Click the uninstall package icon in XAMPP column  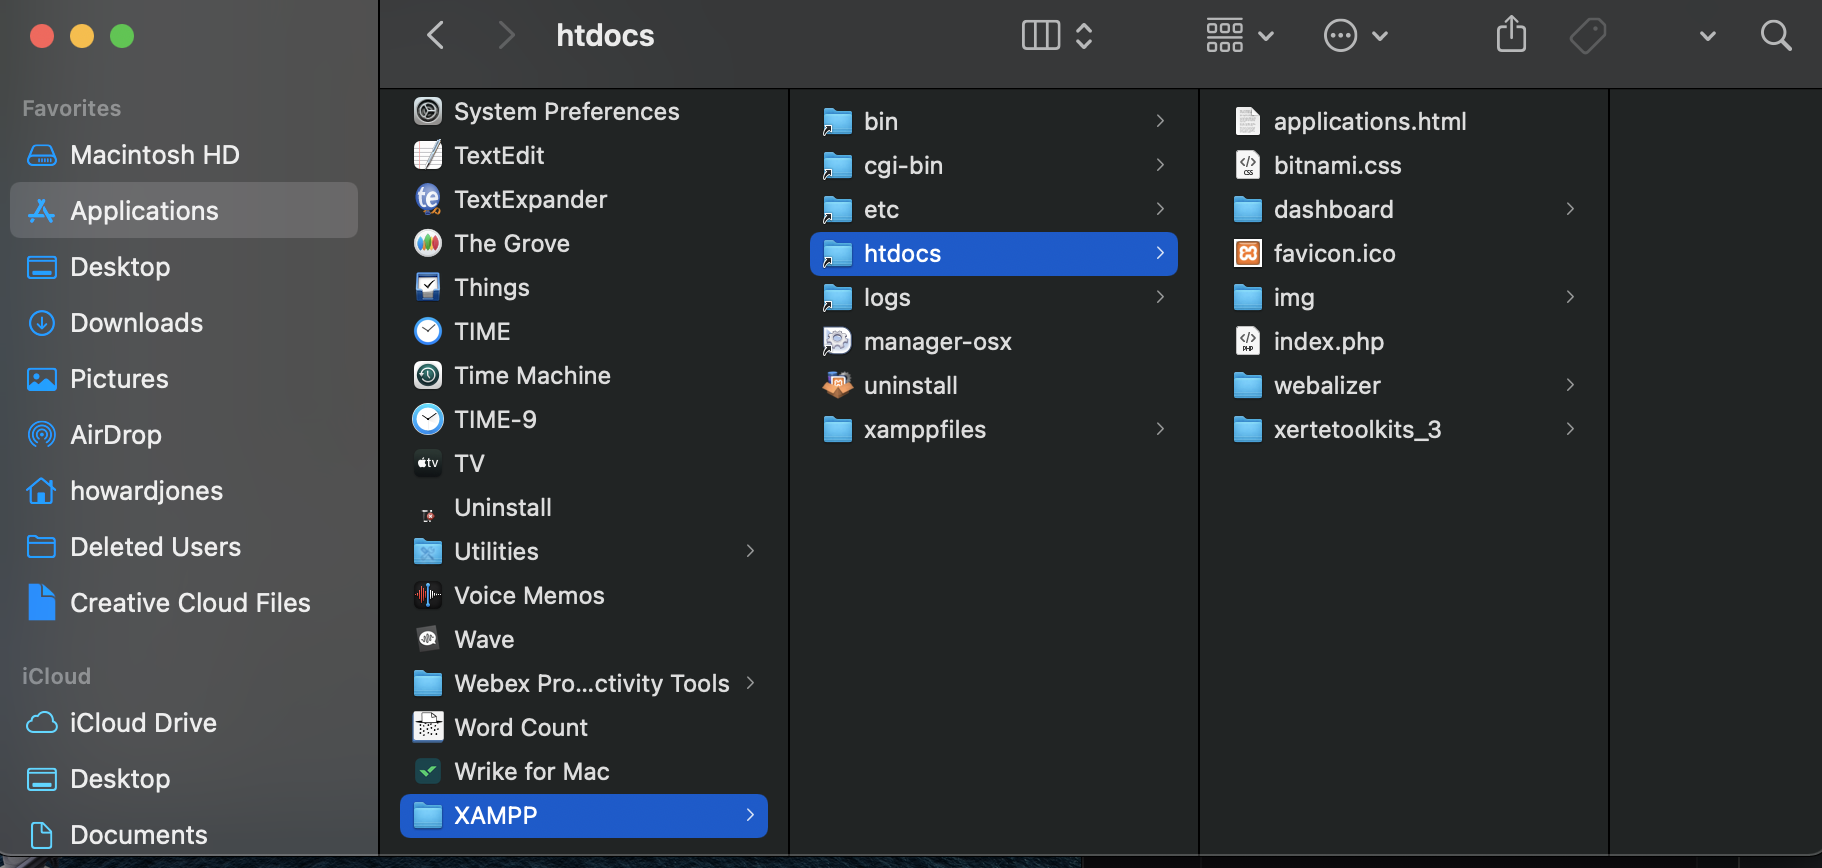837,385
